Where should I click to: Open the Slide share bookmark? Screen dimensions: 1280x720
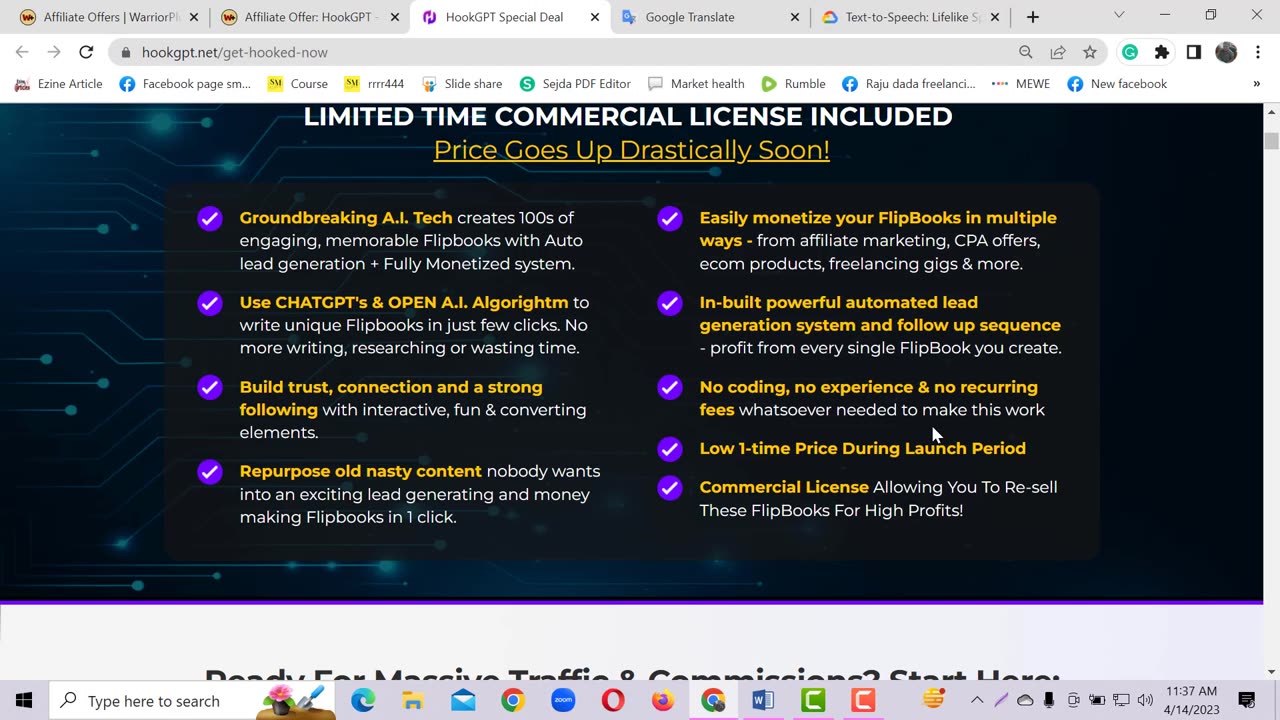(x=462, y=84)
